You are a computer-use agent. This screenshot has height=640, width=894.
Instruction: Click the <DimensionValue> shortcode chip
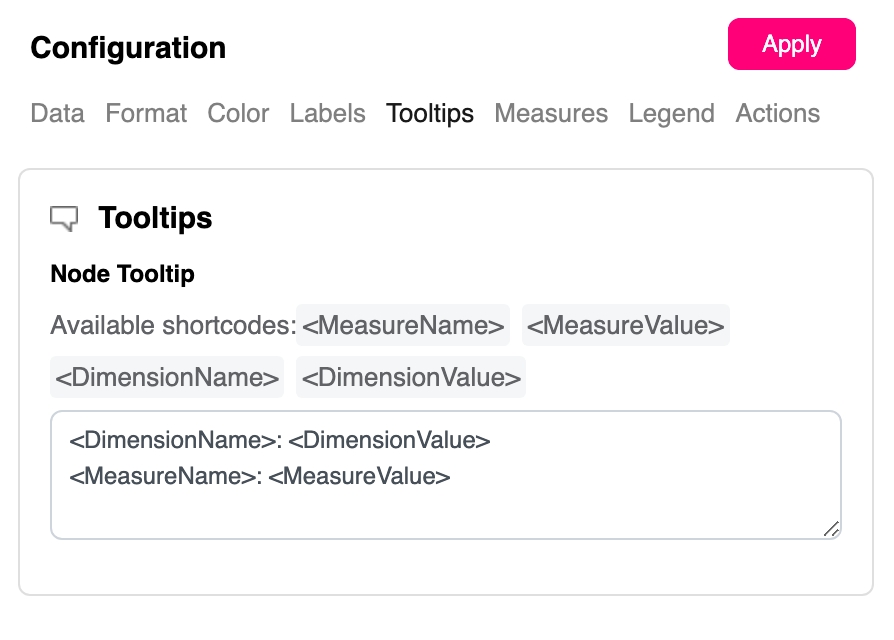411,378
